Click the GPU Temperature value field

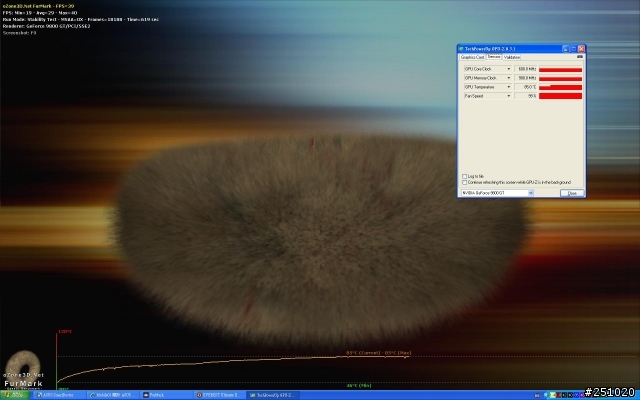(x=525, y=87)
